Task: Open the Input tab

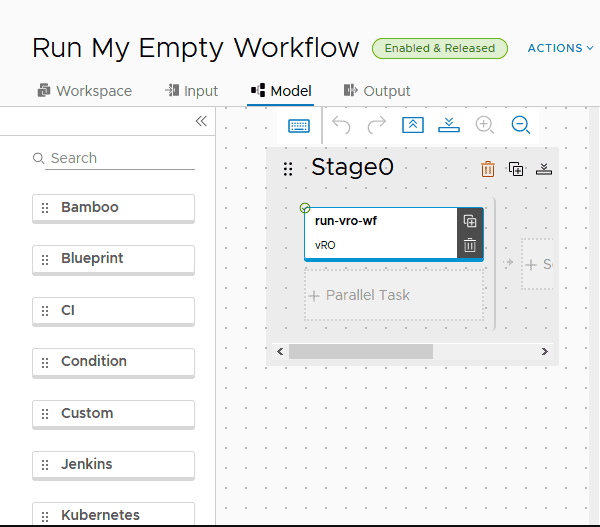Action: (191, 91)
